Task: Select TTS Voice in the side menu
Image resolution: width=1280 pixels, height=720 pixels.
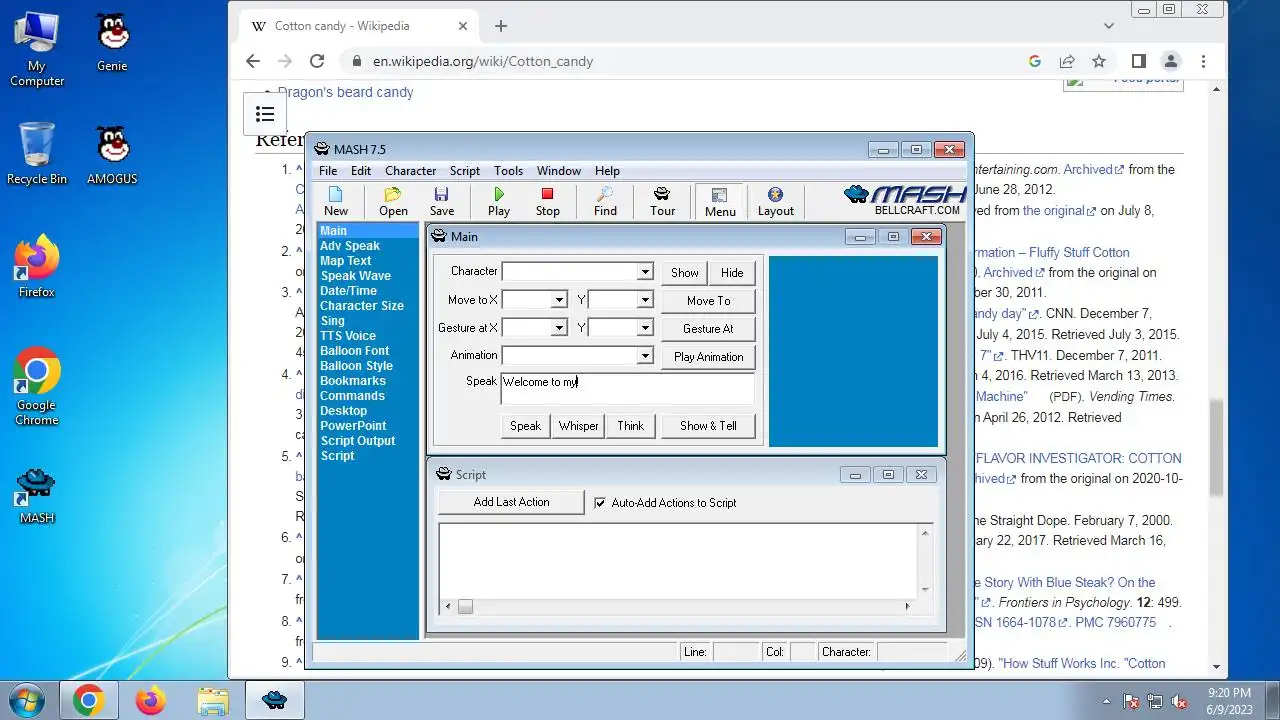Action: pyautogui.click(x=348, y=336)
